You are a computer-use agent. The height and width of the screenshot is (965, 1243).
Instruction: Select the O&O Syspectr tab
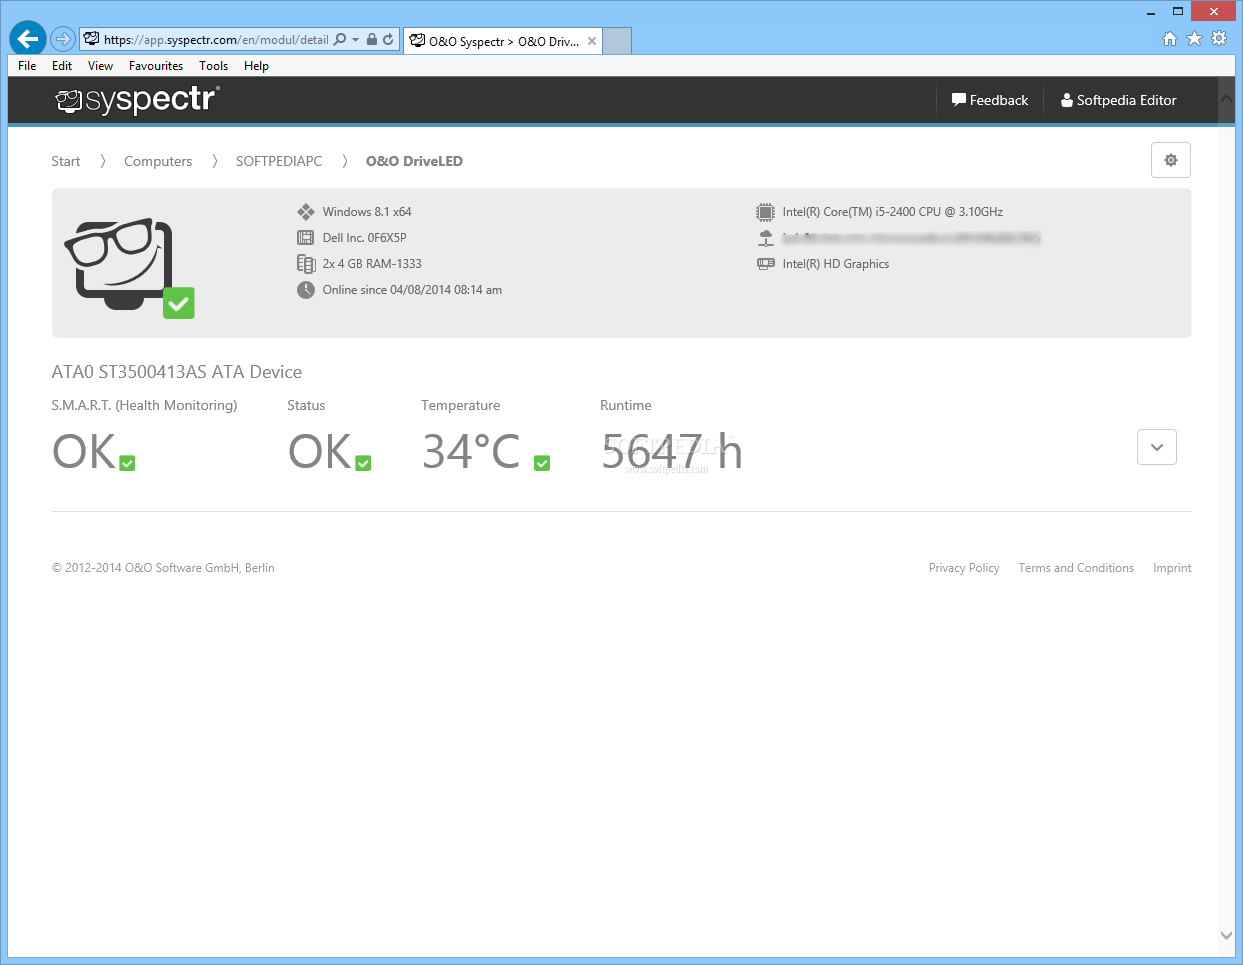[504, 41]
